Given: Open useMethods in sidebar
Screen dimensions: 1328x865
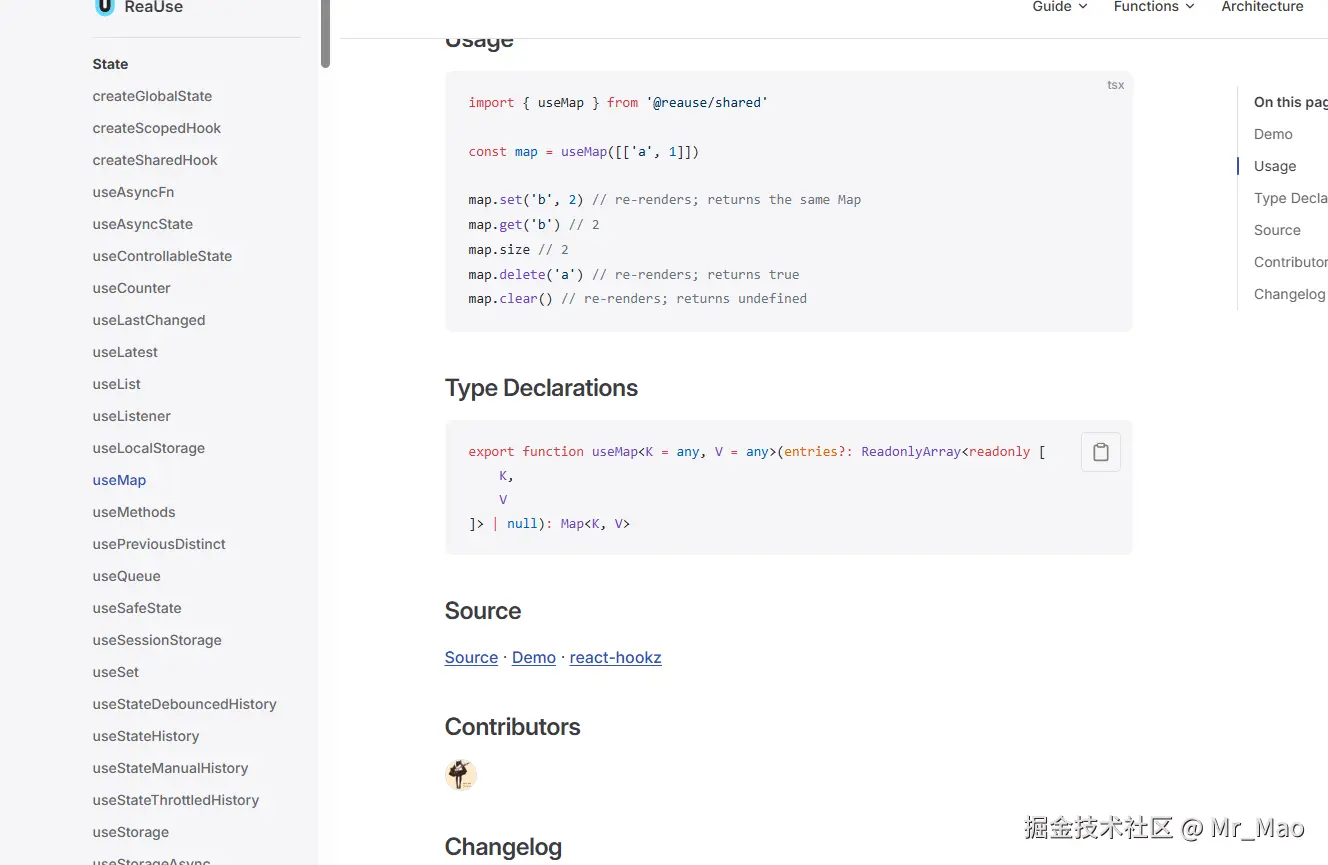Looking at the screenshot, I should [x=134, y=512].
